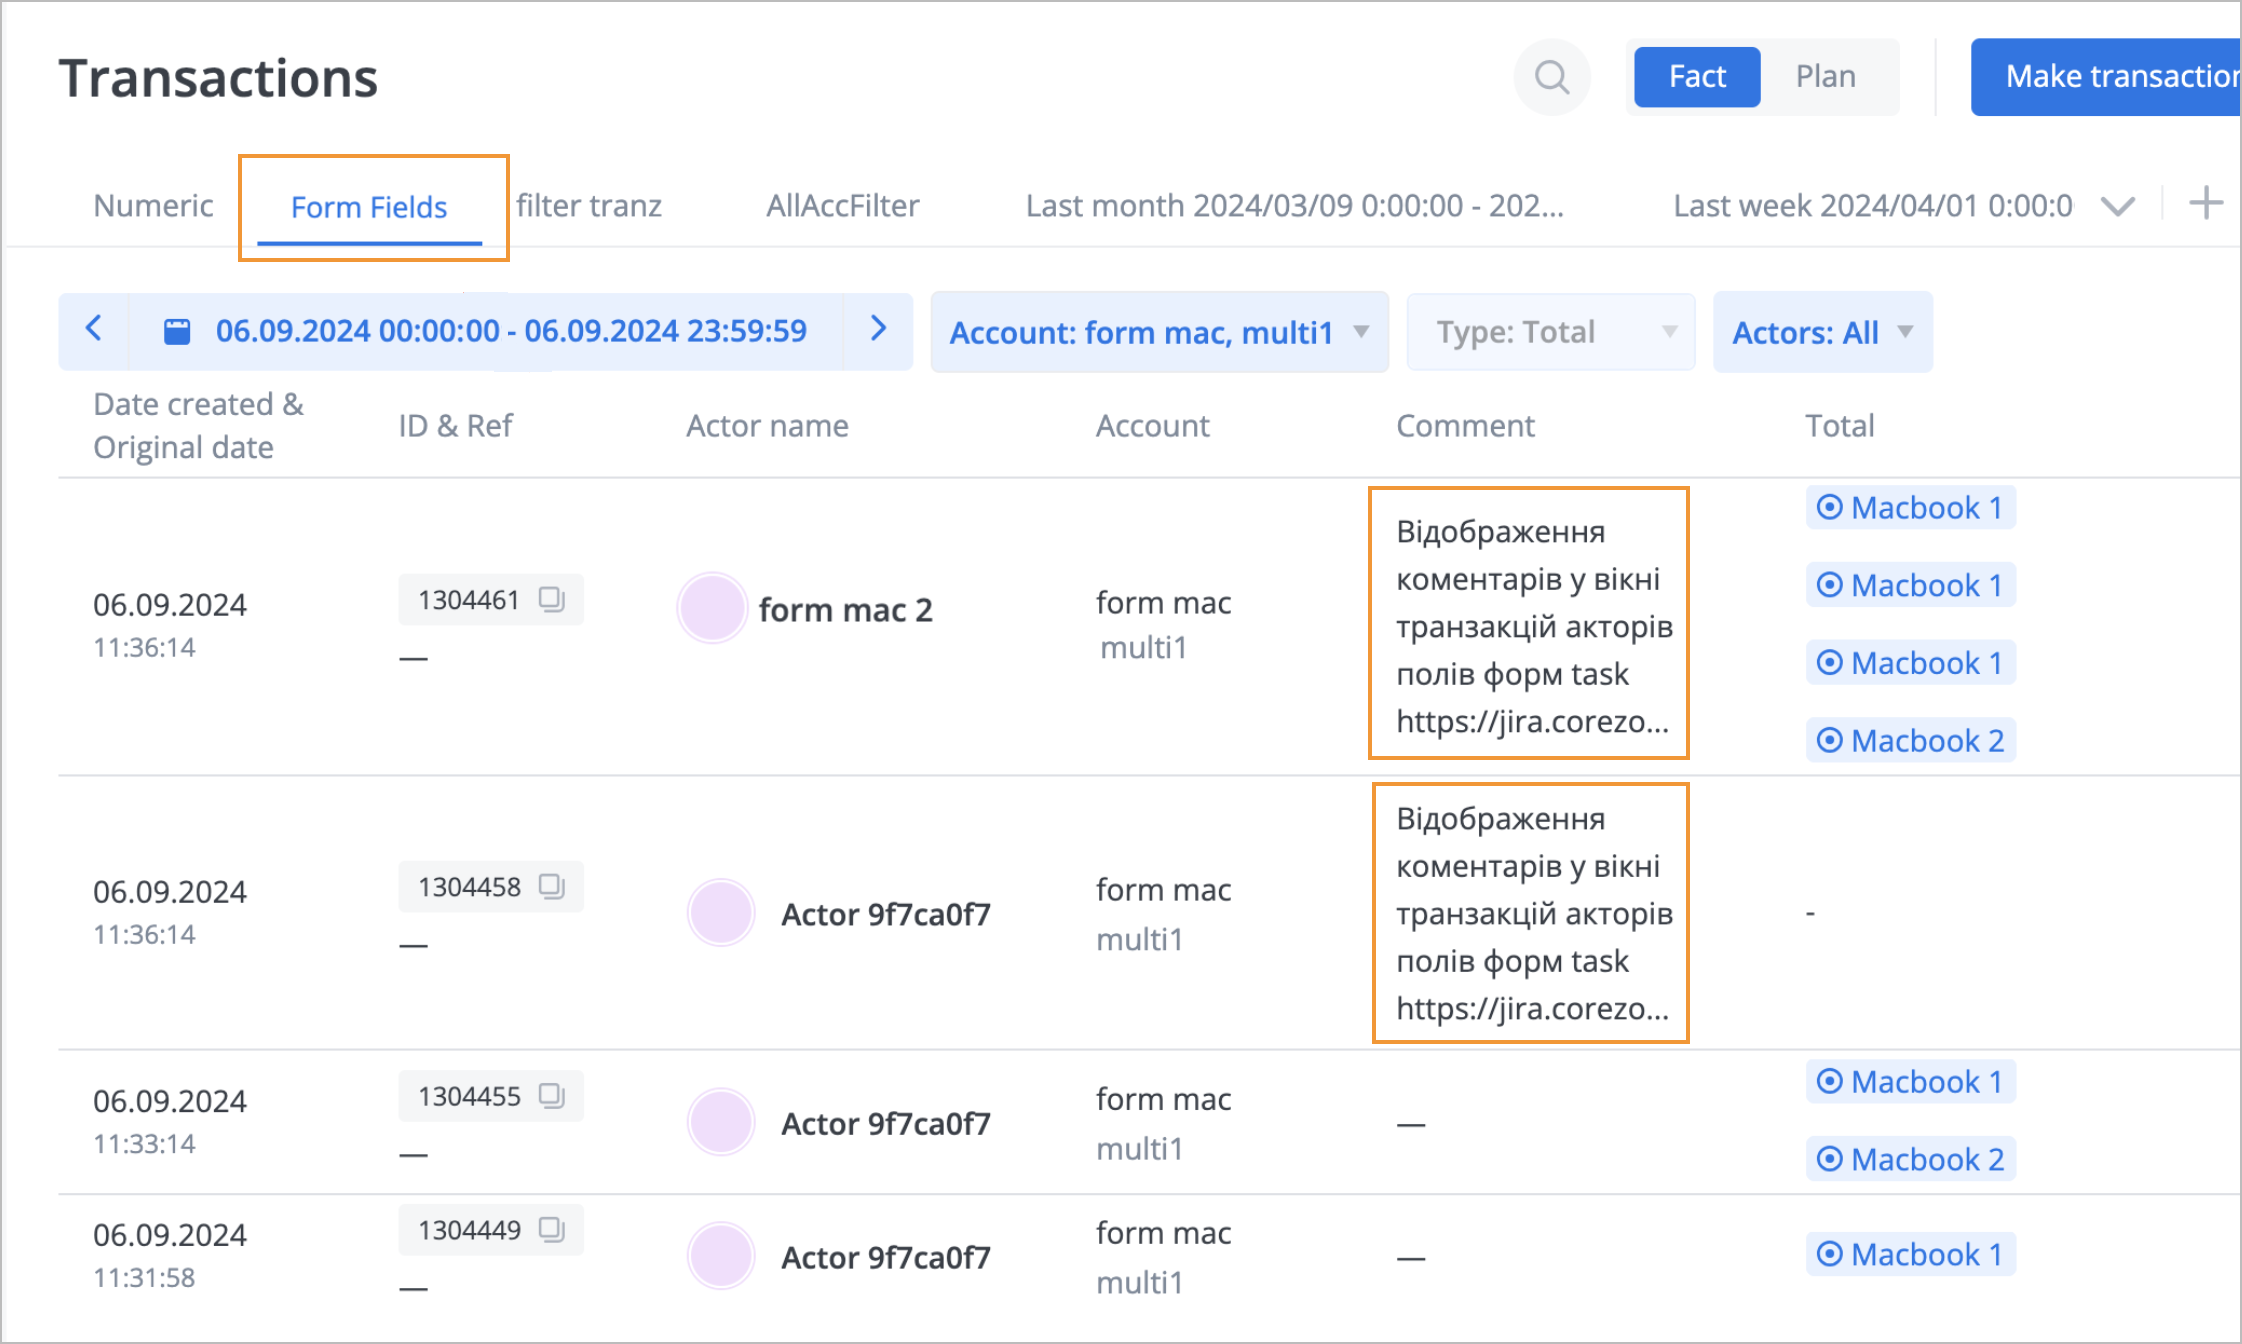Click previous date navigation arrow

pos(96,330)
